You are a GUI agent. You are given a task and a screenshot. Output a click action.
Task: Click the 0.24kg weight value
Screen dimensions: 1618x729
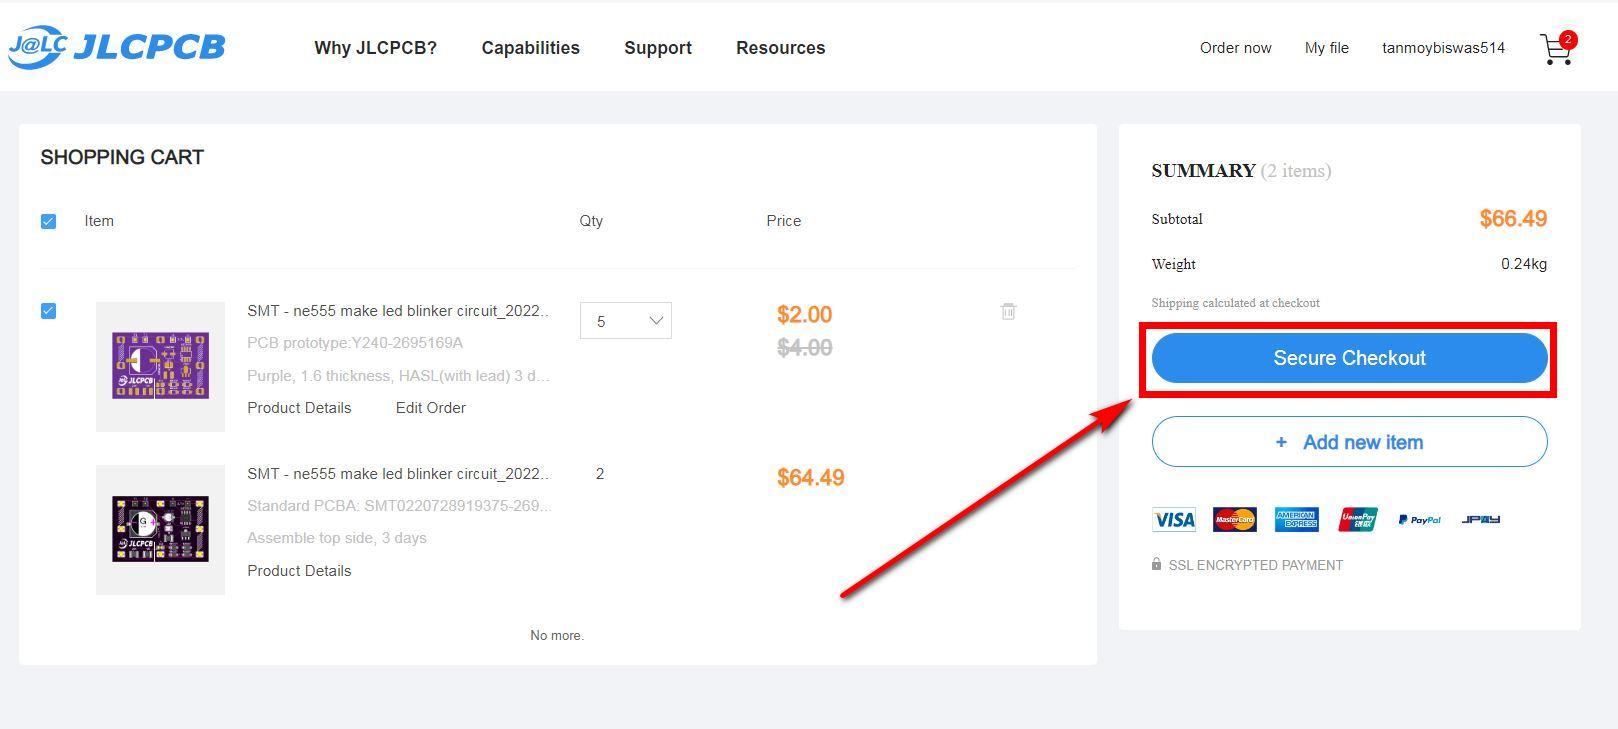[x=1524, y=264]
